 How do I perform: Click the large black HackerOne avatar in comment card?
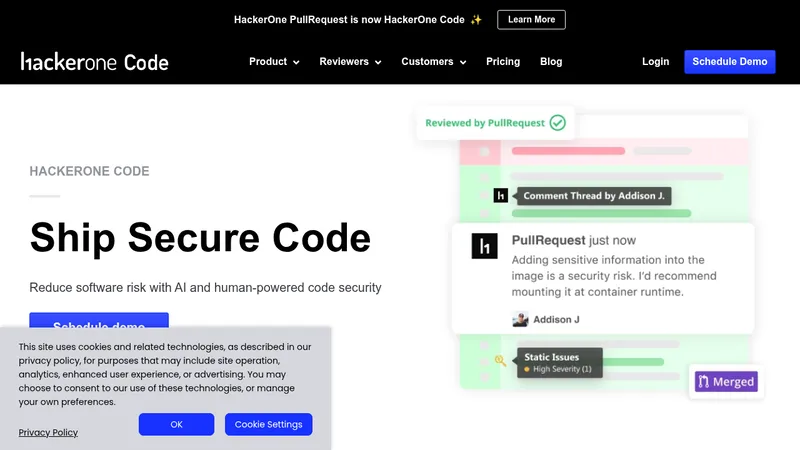[x=484, y=246]
